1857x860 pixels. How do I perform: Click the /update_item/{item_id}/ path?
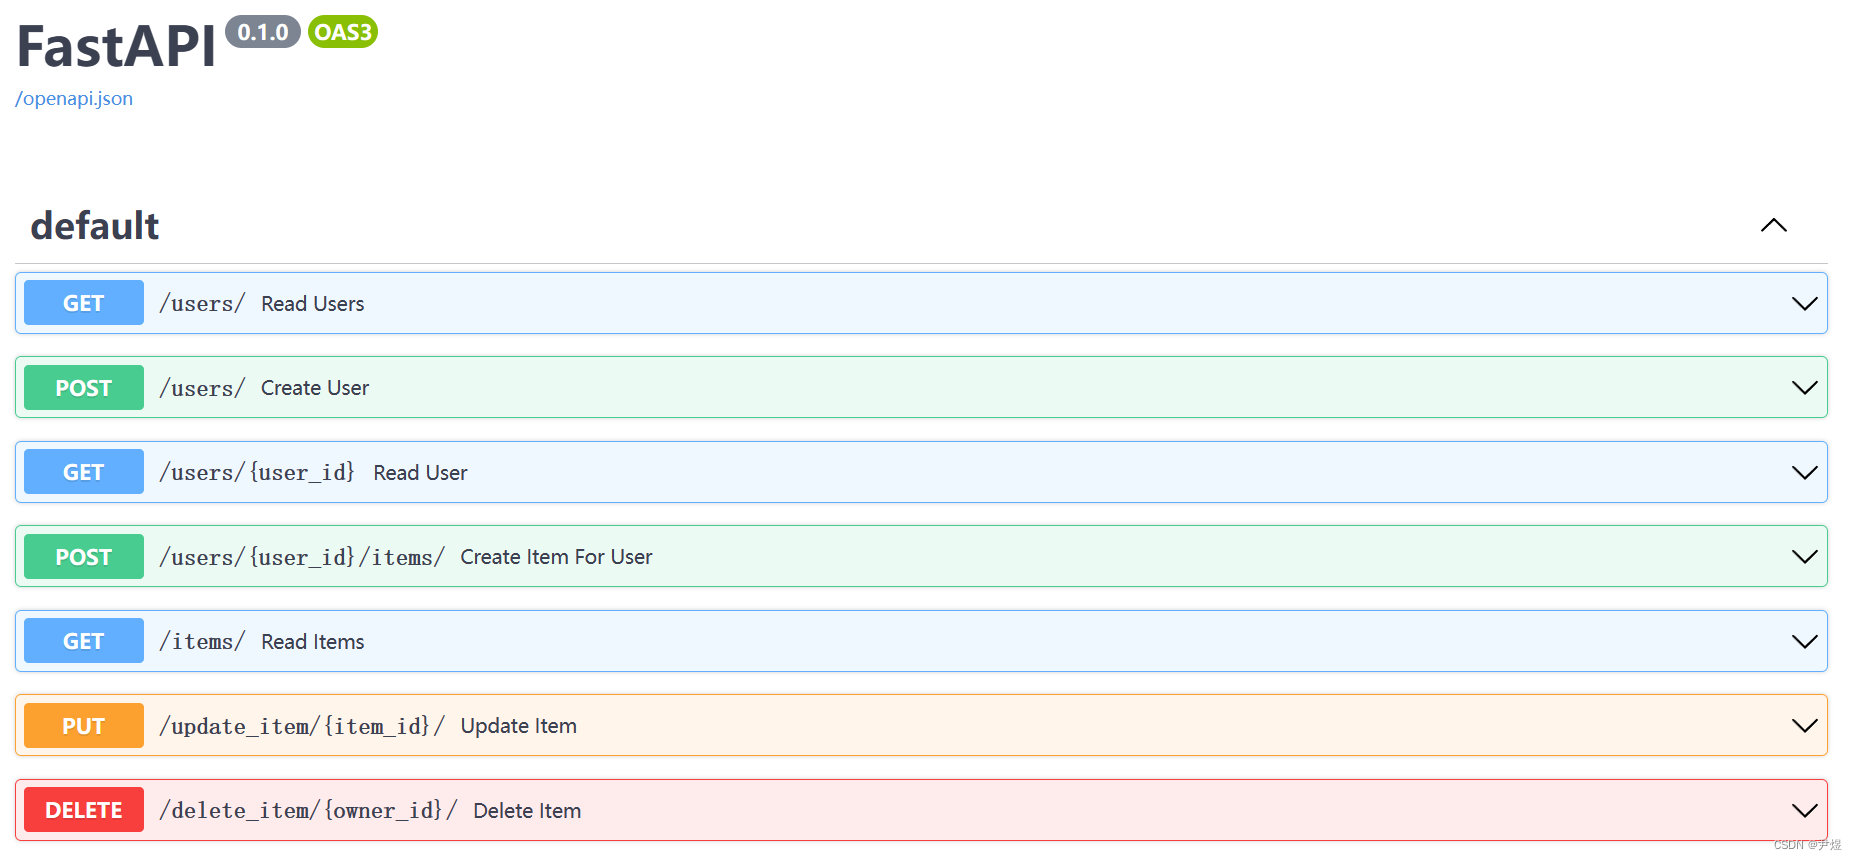pyautogui.click(x=302, y=726)
